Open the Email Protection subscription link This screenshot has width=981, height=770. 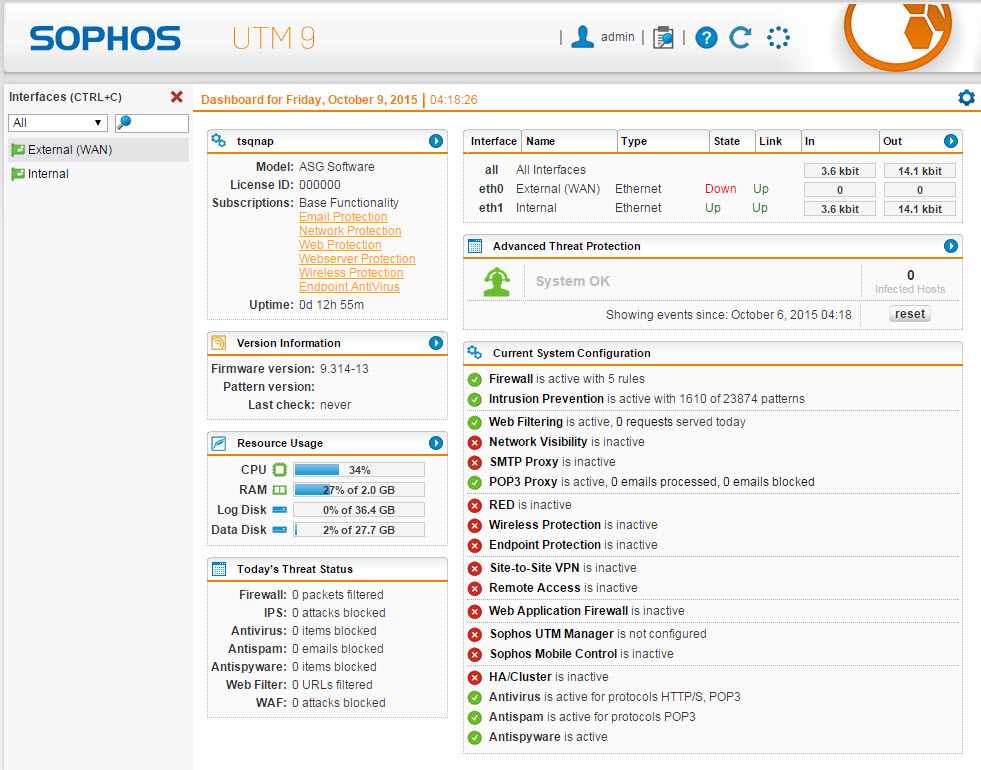pos(343,216)
